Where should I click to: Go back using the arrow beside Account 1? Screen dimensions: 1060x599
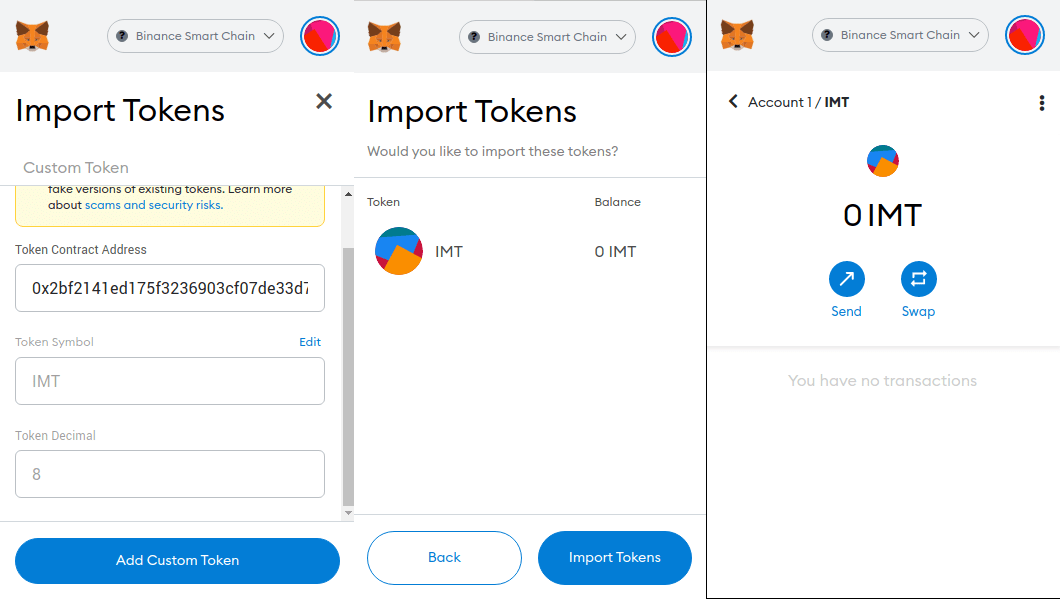733,102
